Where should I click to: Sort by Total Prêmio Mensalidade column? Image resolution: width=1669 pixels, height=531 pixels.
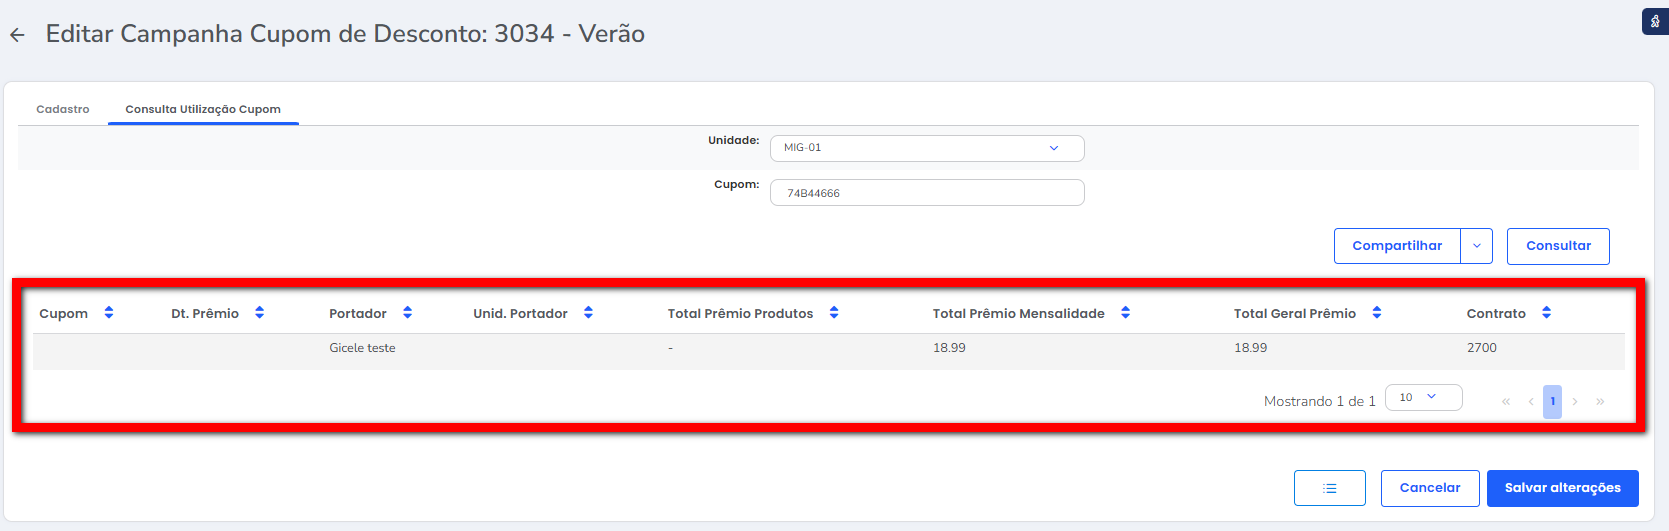[1125, 313]
